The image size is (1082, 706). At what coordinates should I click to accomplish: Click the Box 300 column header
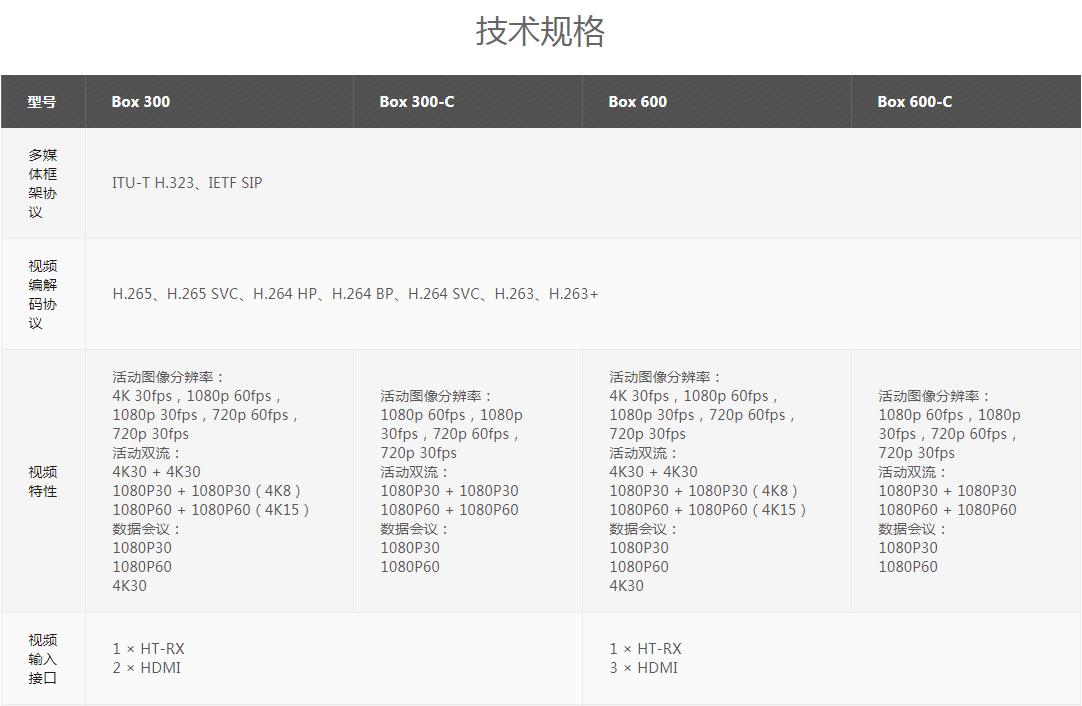pos(141,102)
